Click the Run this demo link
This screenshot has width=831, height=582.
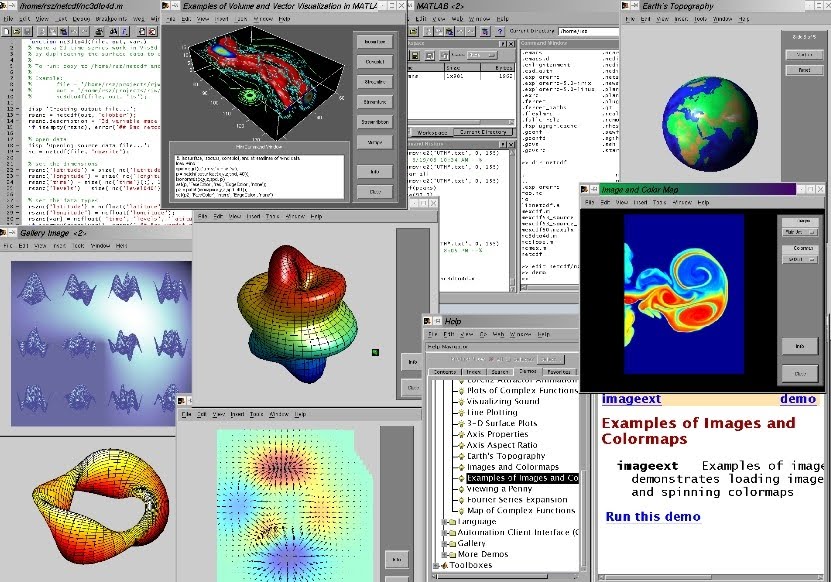click(x=652, y=516)
